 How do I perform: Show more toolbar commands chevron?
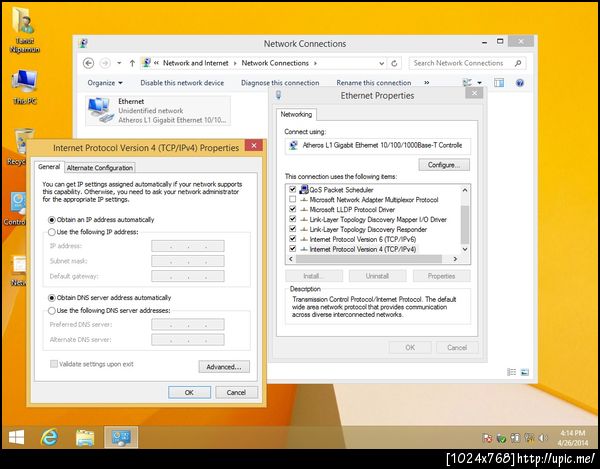click(427, 83)
